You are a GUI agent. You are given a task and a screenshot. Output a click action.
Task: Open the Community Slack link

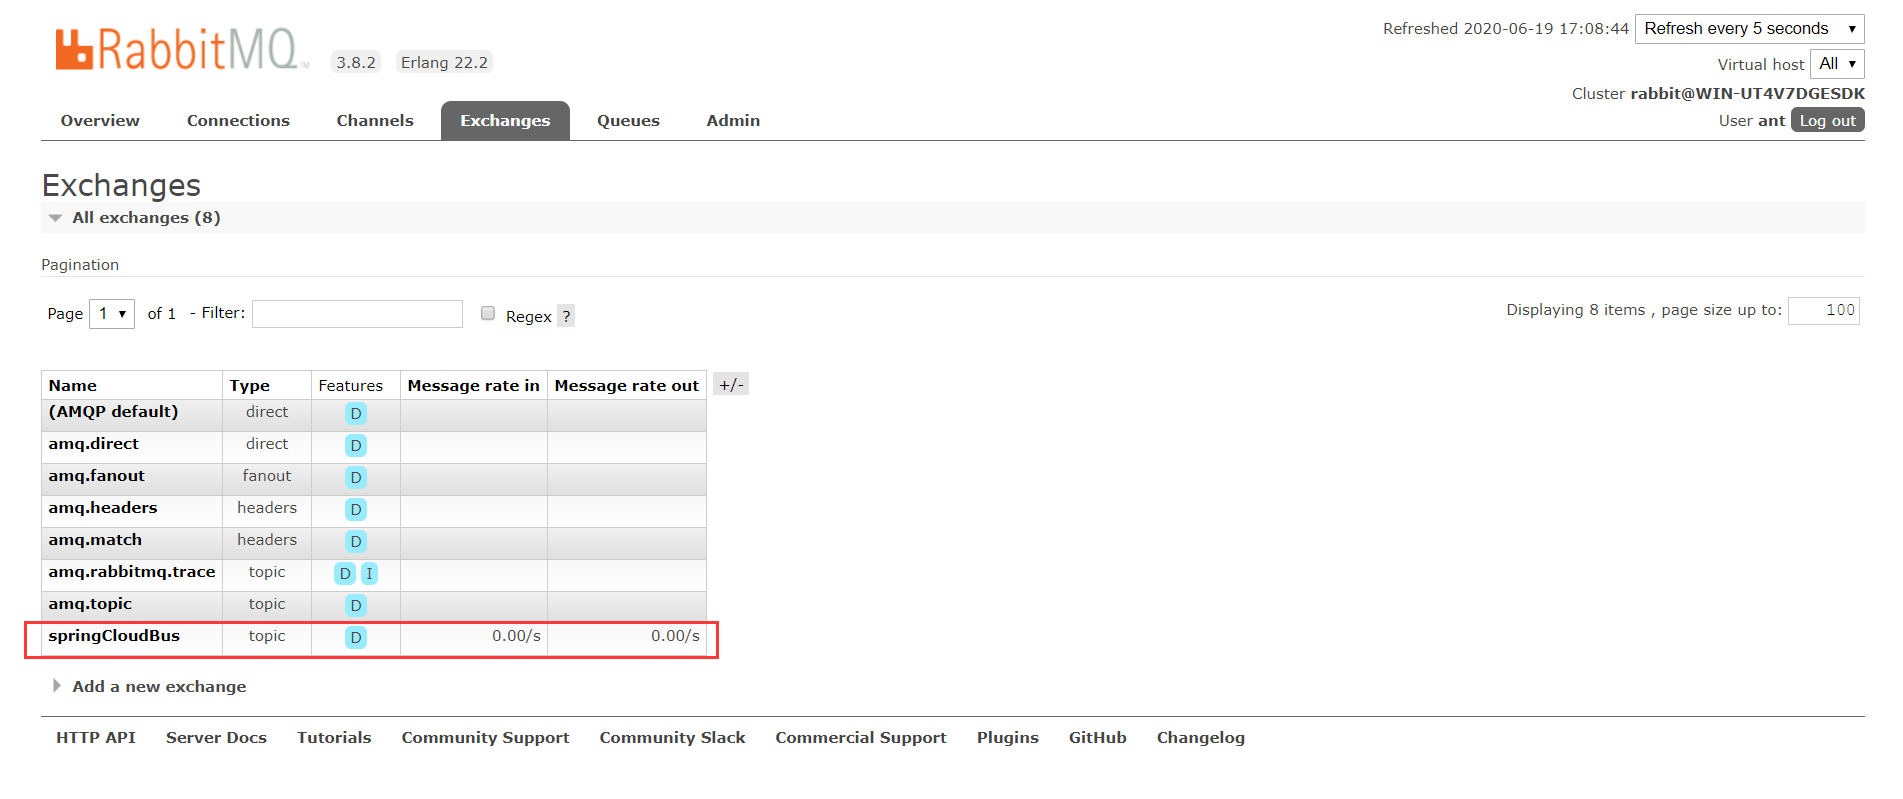click(x=672, y=737)
